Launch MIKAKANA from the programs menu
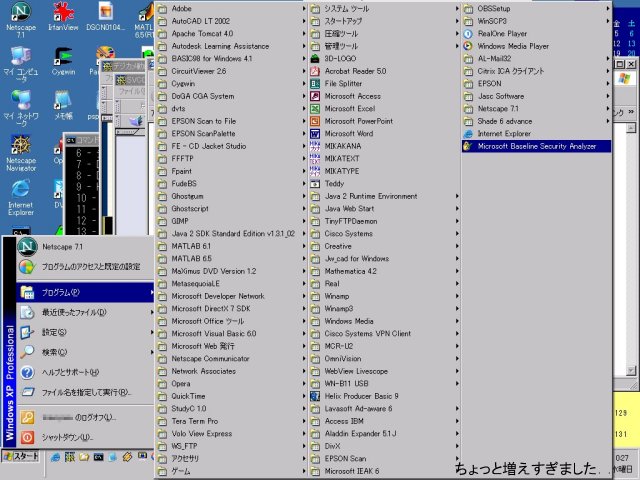This screenshot has height=480, width=640. tap(383, 146)
